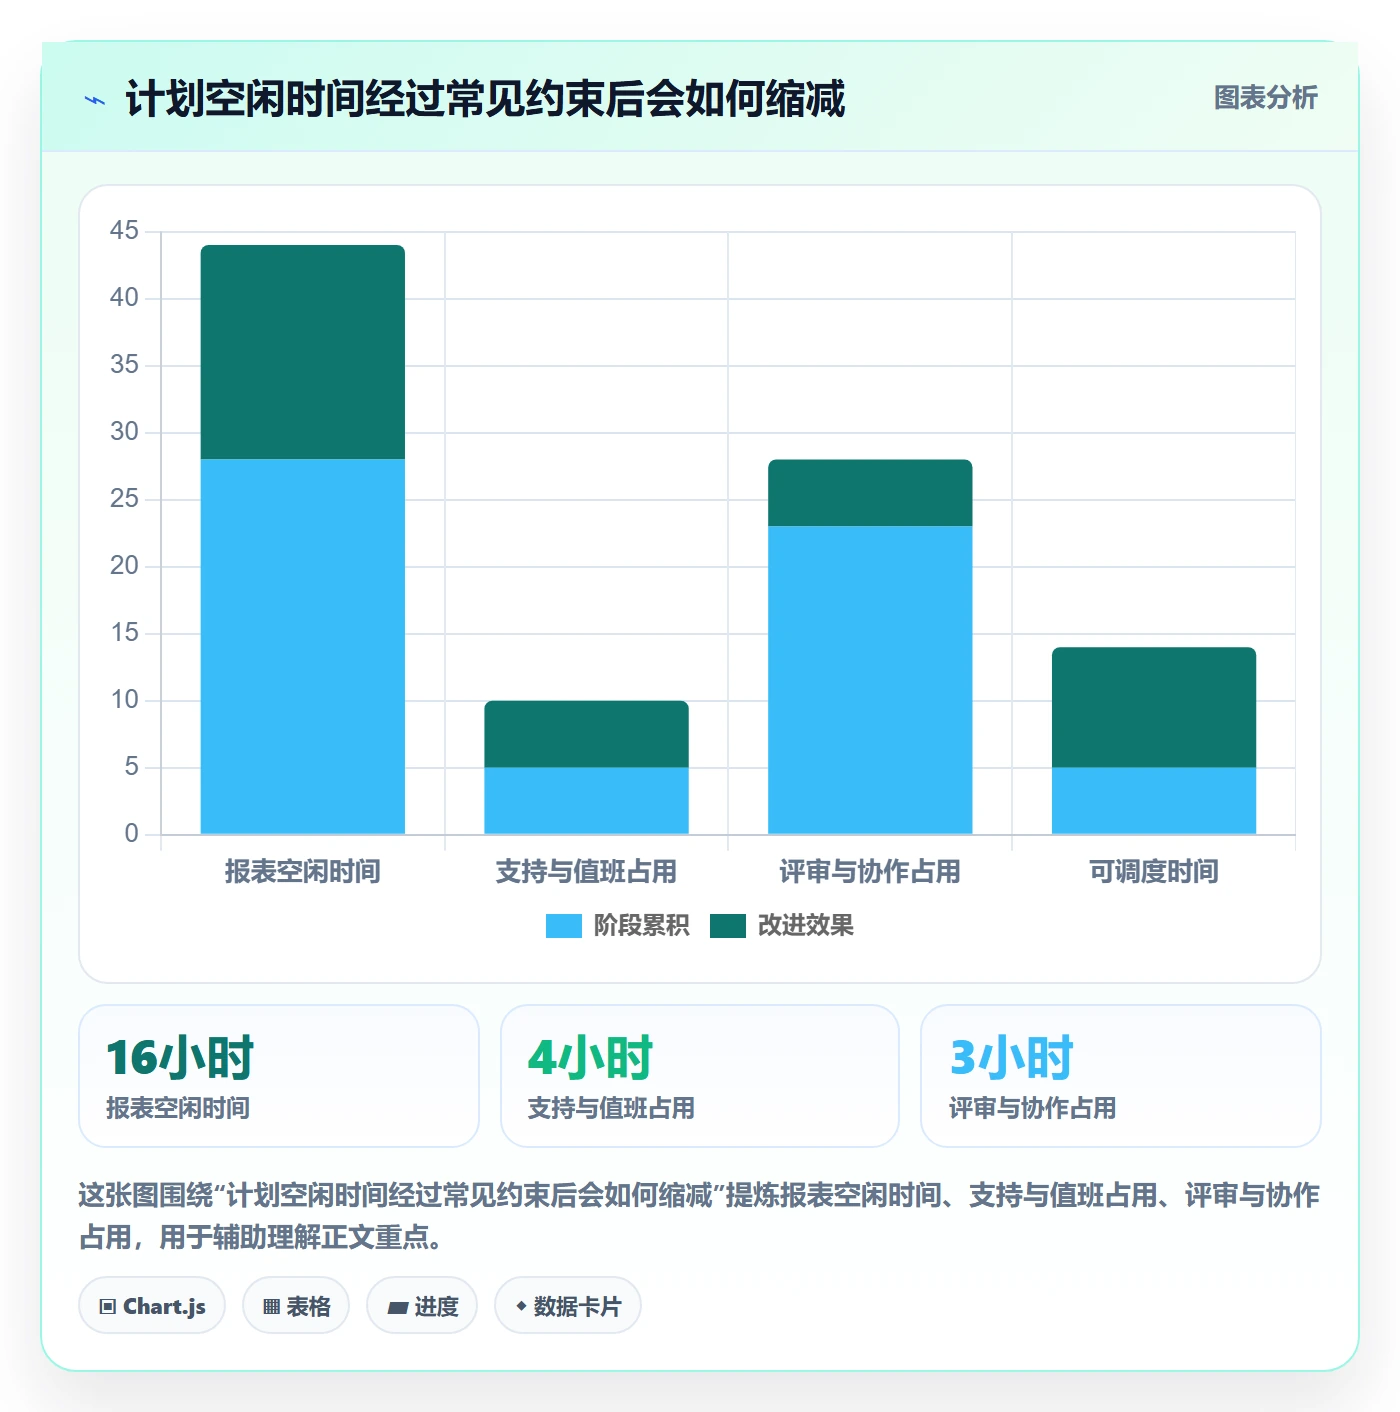The image size is (1400, 1412).
Task: Click the y-axis value 15
Action: (x=124, y=633)
